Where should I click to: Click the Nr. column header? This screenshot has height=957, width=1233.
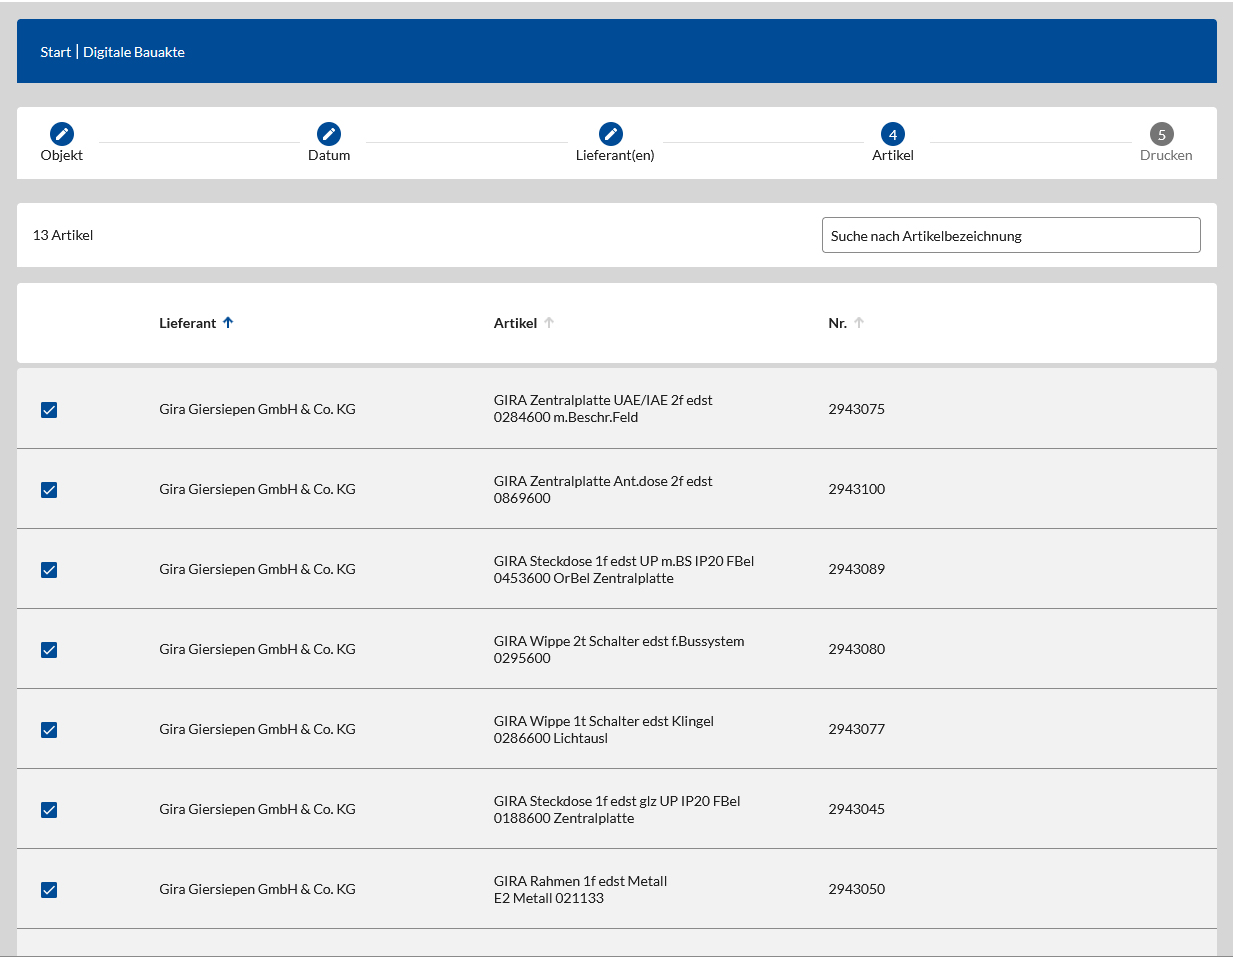tap(838, 323)
